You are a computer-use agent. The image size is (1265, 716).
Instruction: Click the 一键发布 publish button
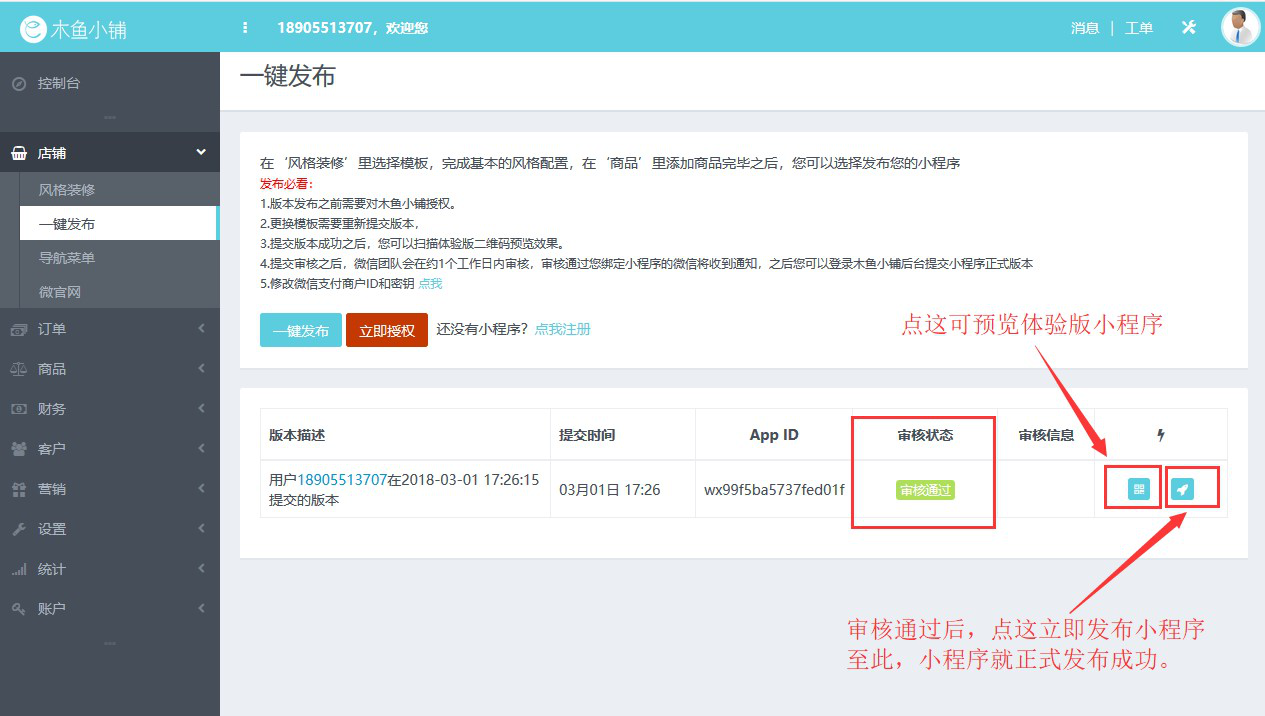[300, 329]
